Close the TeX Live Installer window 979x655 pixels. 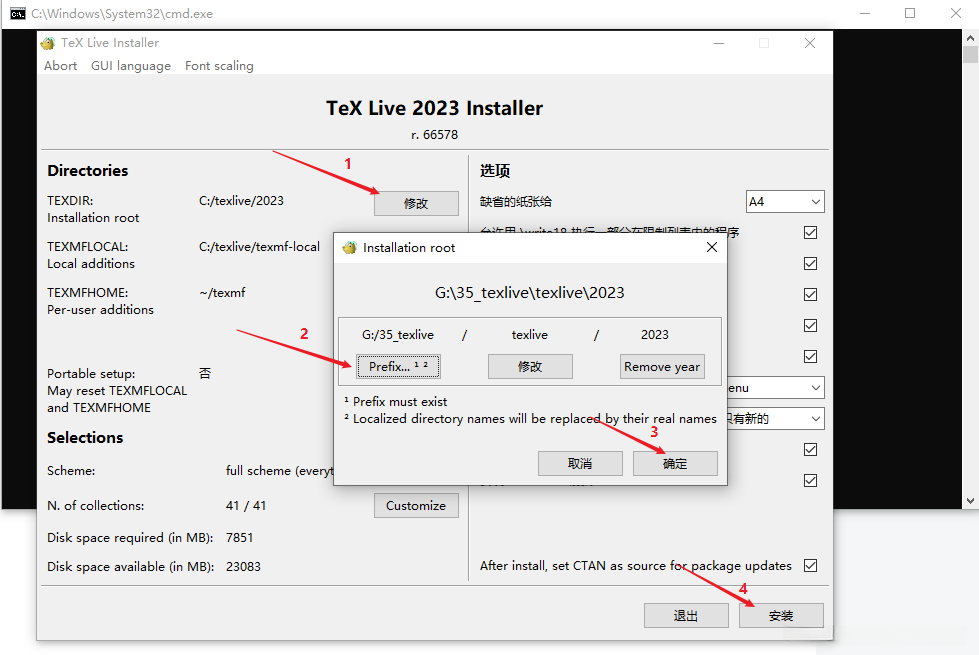(x=810, y=43)
